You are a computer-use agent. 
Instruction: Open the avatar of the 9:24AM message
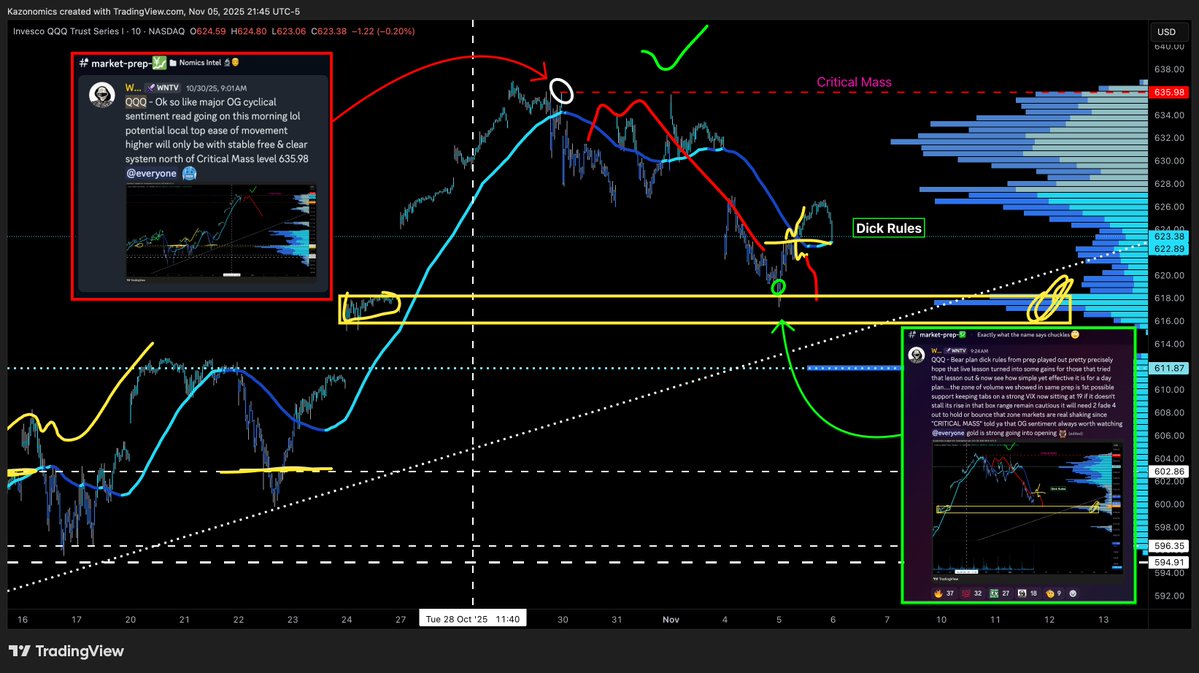point(916,356)
